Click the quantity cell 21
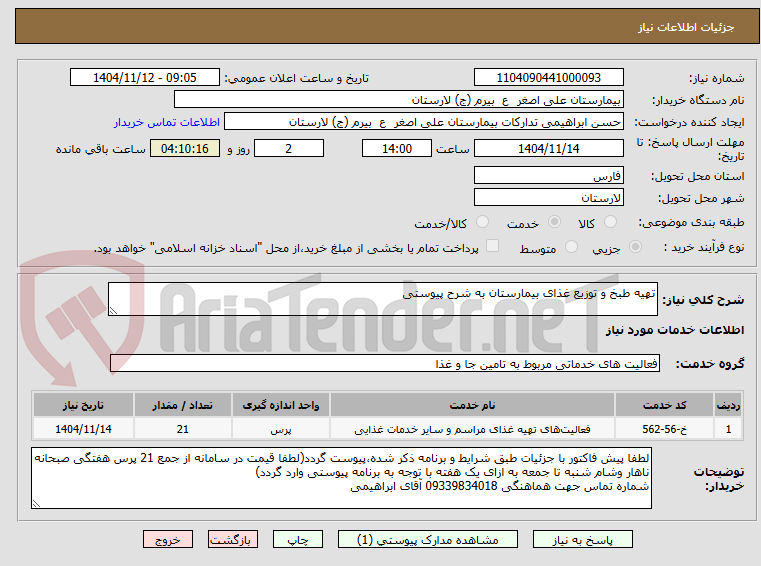Viewport: 761px width, 566px height. click(x=182, y=429)
